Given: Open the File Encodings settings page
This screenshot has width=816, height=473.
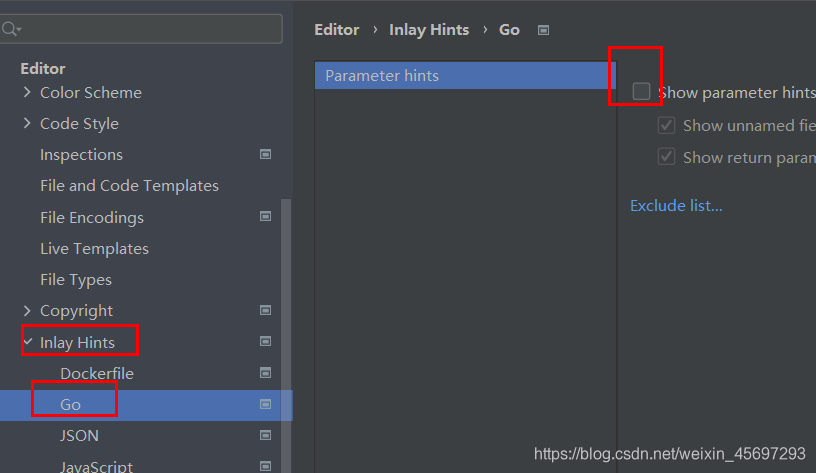Looking at the screenshot, I should [x=92, y=218].
